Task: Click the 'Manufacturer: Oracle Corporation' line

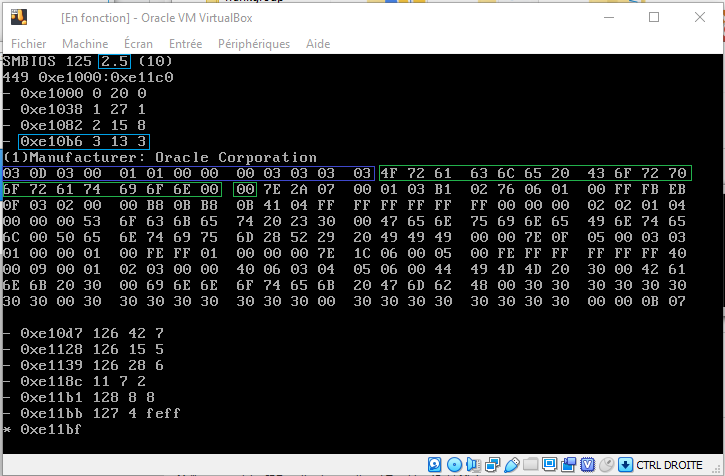Action: pyautogui.click(x=160, y=157)
